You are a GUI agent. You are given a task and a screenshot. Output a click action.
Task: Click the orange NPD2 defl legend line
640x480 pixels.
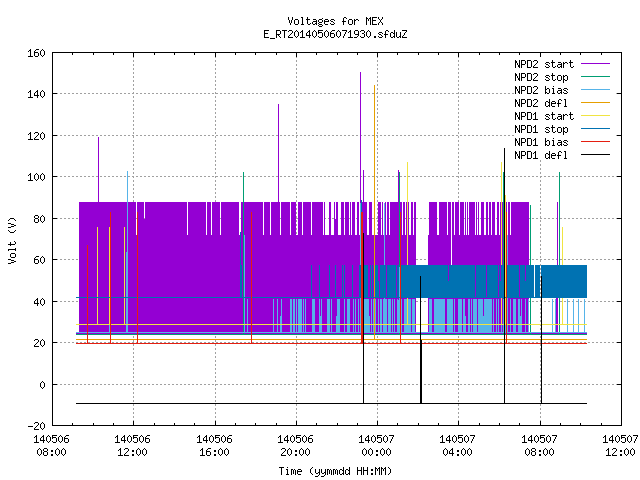point(595,103)
